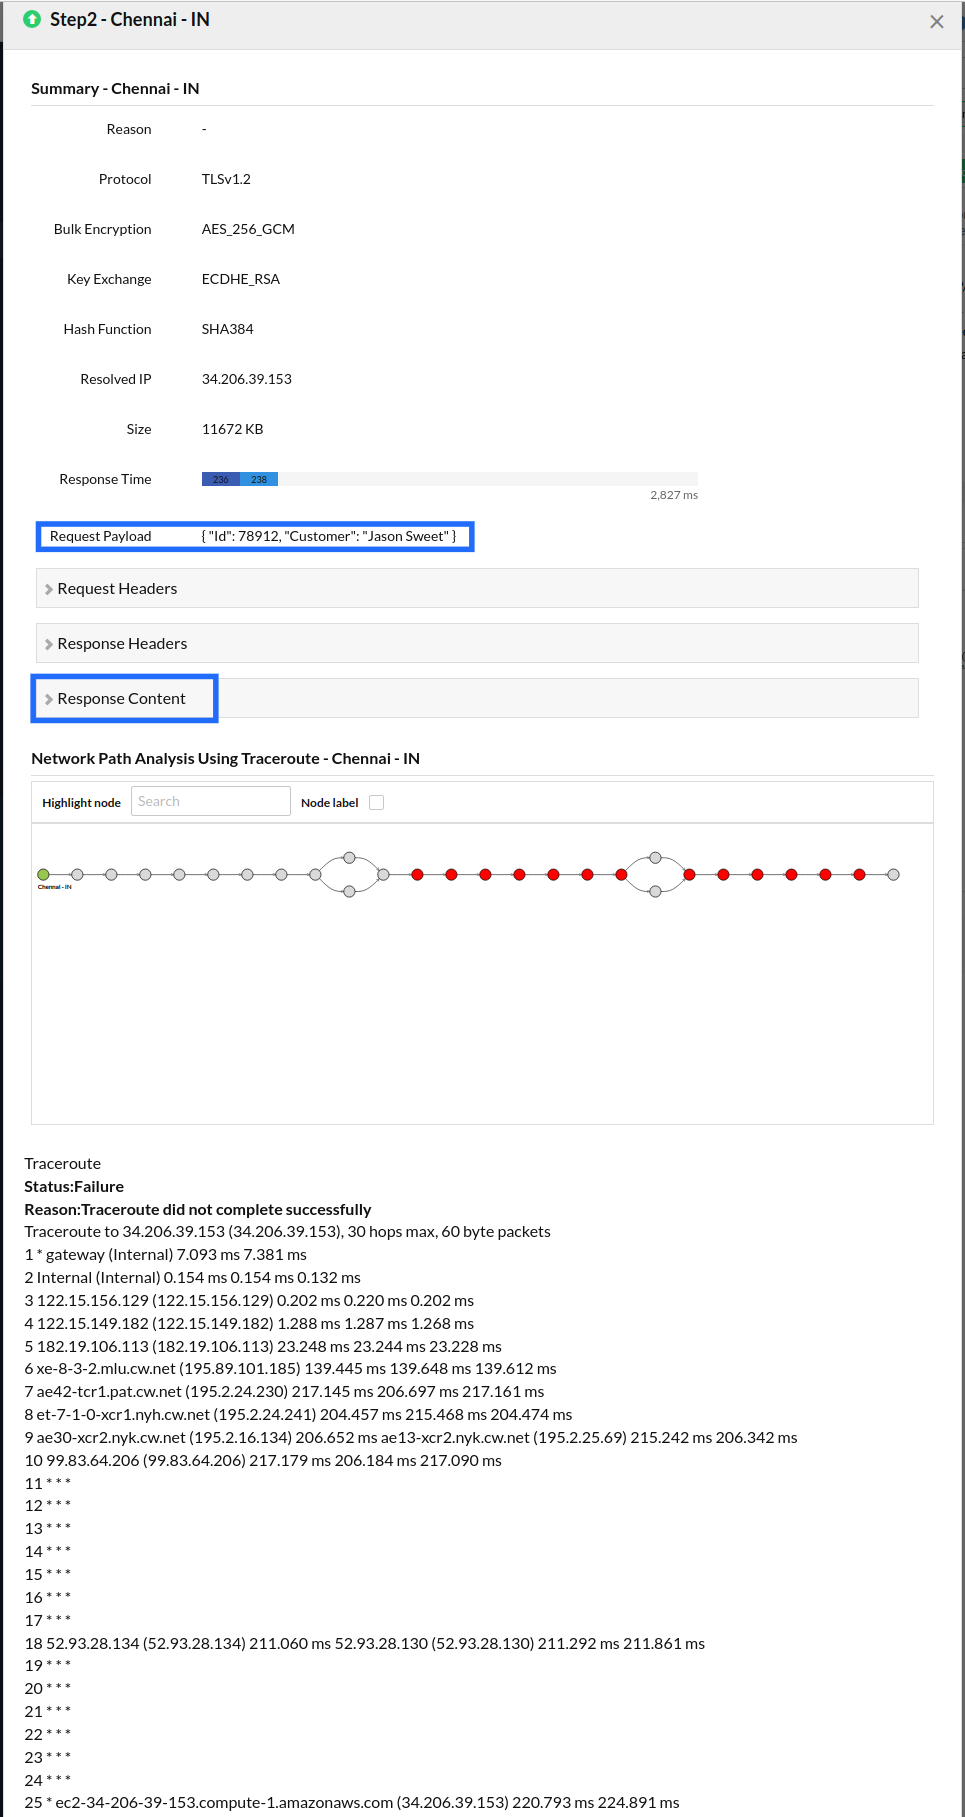965x1817 pixels.
Task: Click the Request Payload JSON value
Action: click(x=329, y=537)
